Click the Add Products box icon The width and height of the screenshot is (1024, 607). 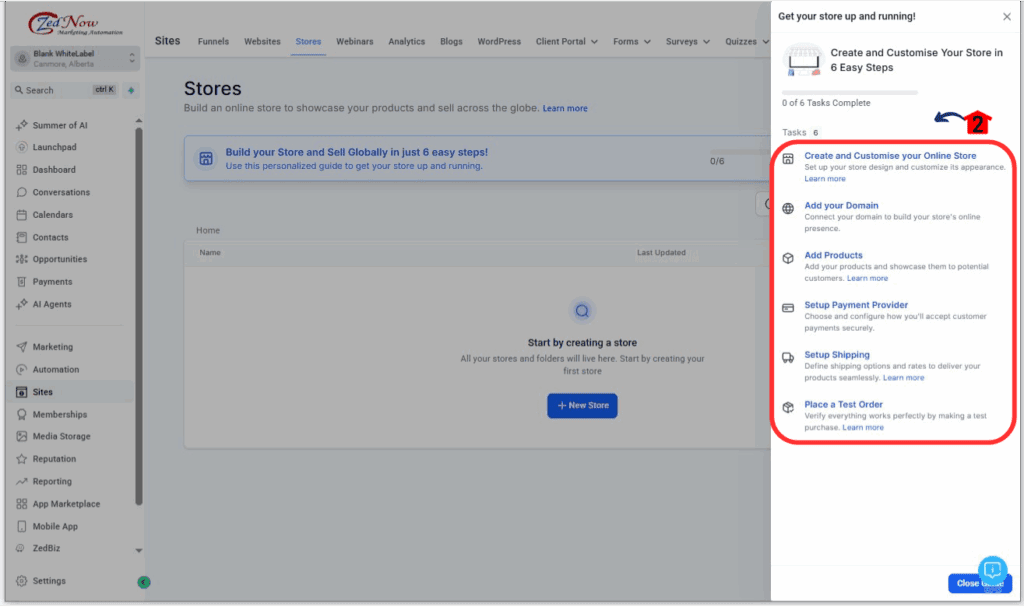(x=788, y=258)
